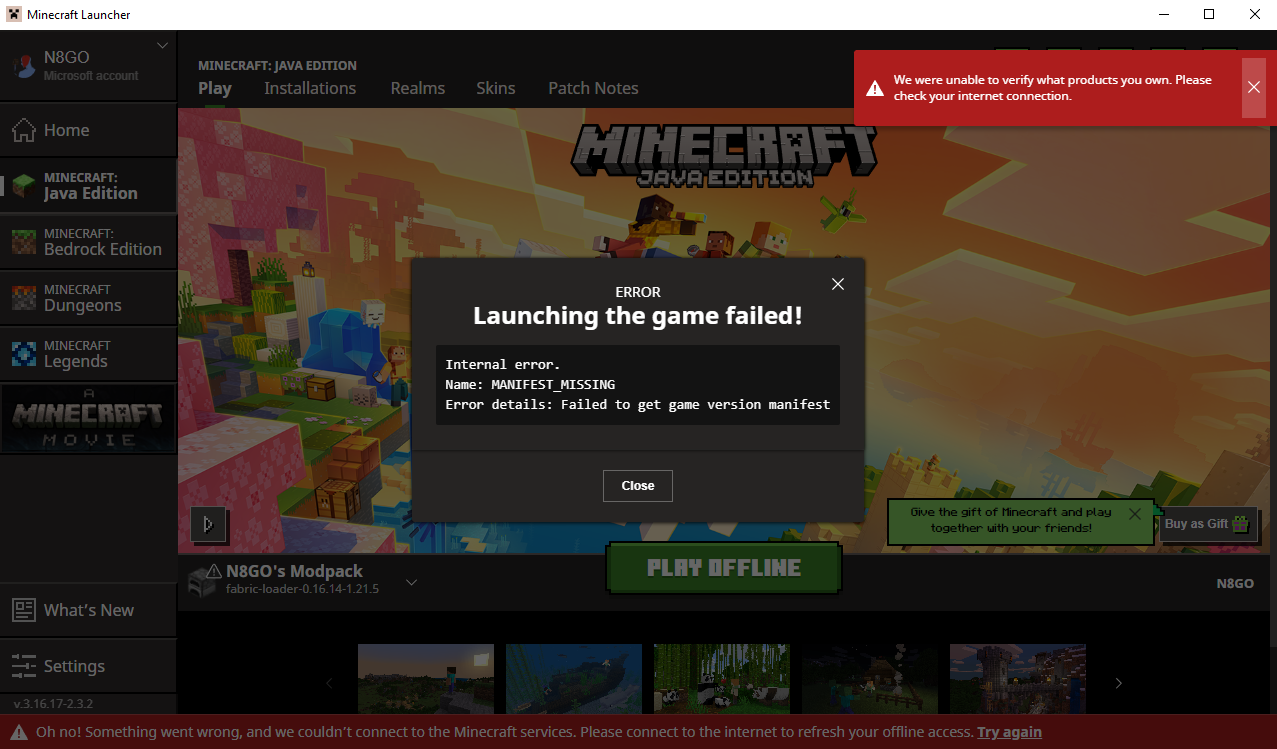Image resolution: width=1277 pixels, height=749 pixels.
Task: Dismiss the gift of Minecraft tooltip
Action: click(1134, 514)
